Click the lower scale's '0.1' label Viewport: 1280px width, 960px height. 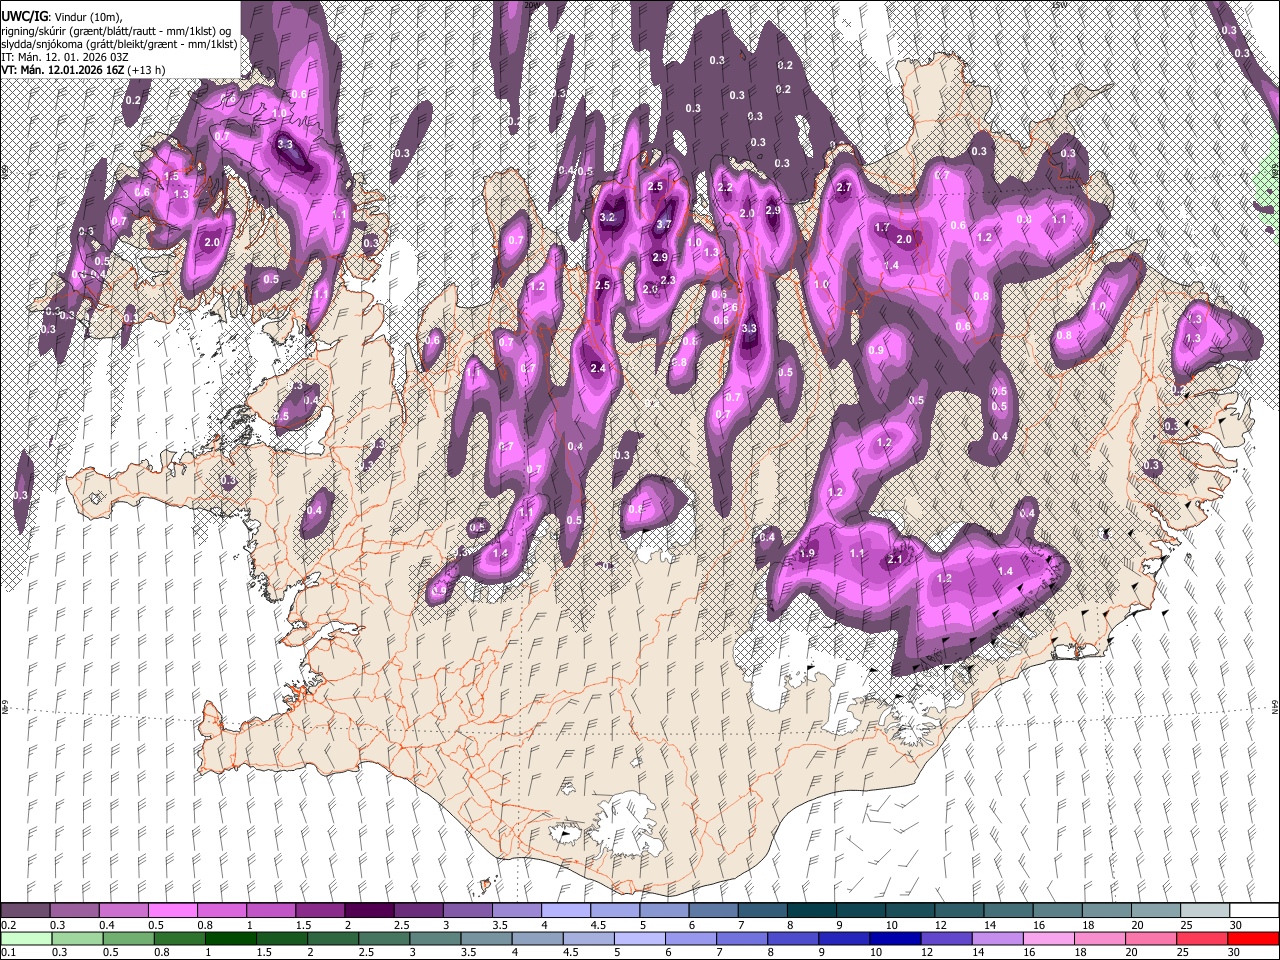click(x=8, y=952)
